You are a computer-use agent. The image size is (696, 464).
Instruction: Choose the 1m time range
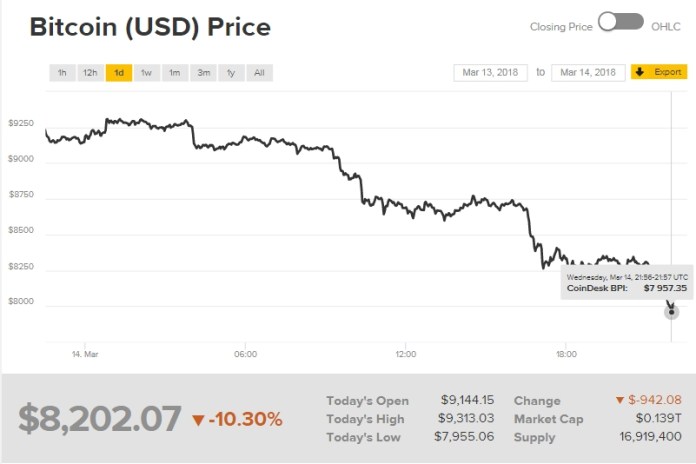175,73
